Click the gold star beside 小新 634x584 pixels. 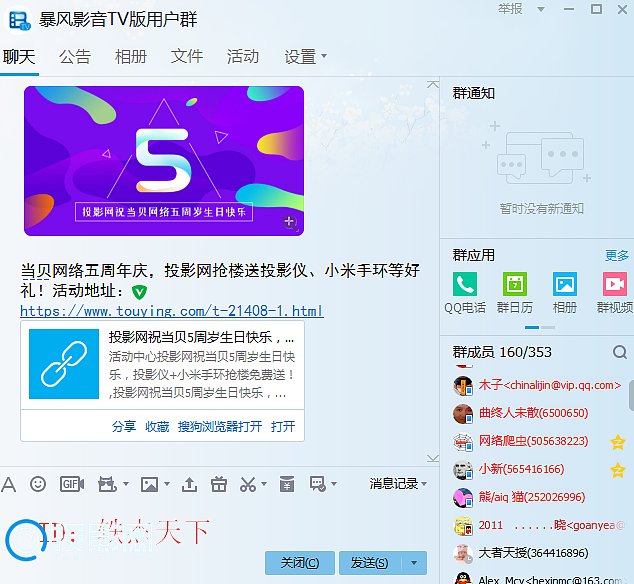coord(617,470)
